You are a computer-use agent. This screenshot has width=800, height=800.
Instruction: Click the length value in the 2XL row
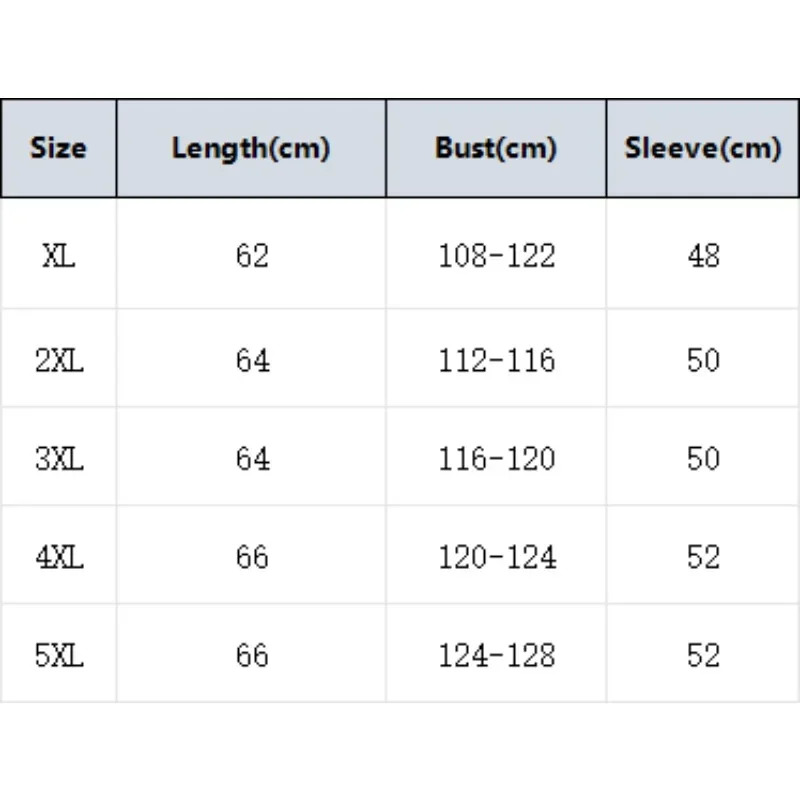(253, 360)
